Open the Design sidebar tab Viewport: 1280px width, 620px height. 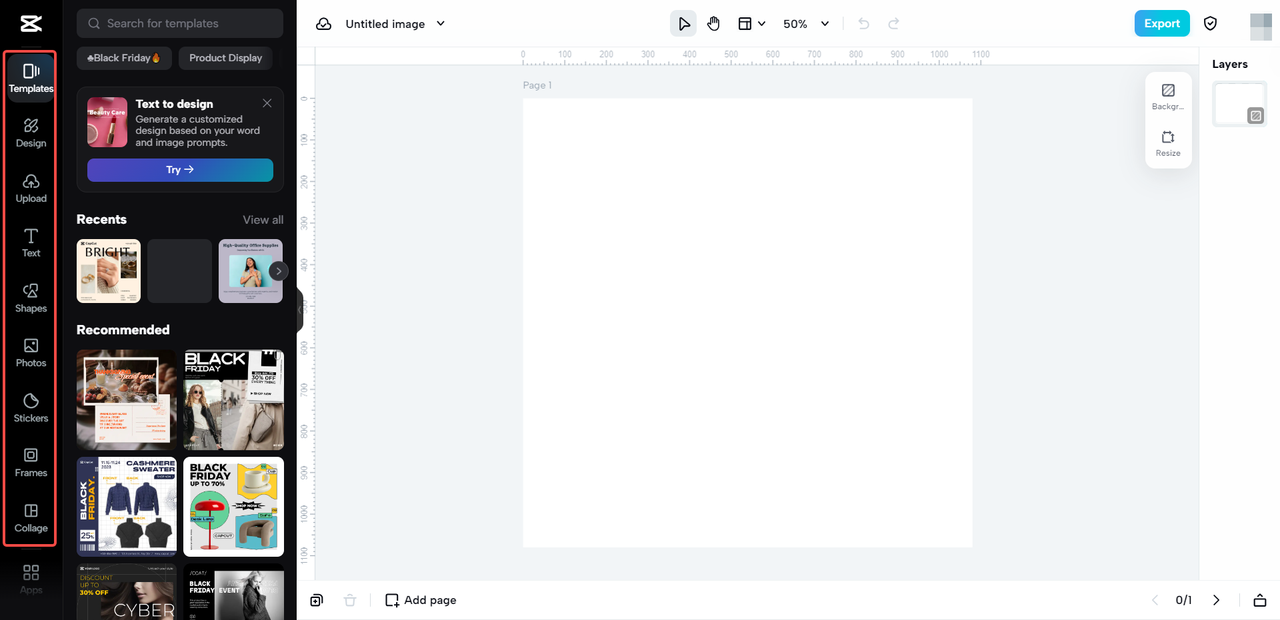click(x=31, y=133)
